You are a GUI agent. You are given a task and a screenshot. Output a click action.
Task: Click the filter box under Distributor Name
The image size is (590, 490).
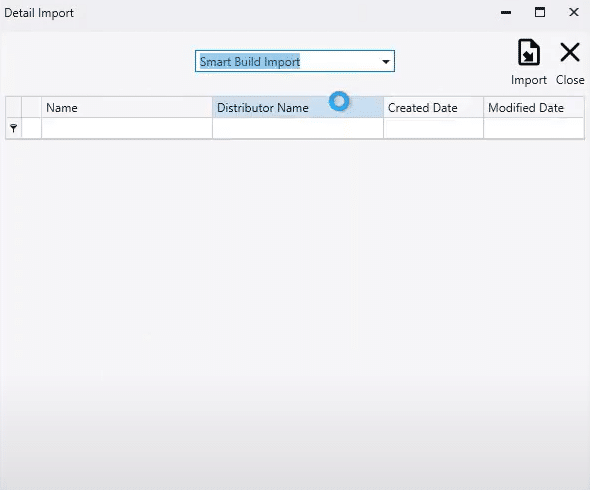[298, 128]
